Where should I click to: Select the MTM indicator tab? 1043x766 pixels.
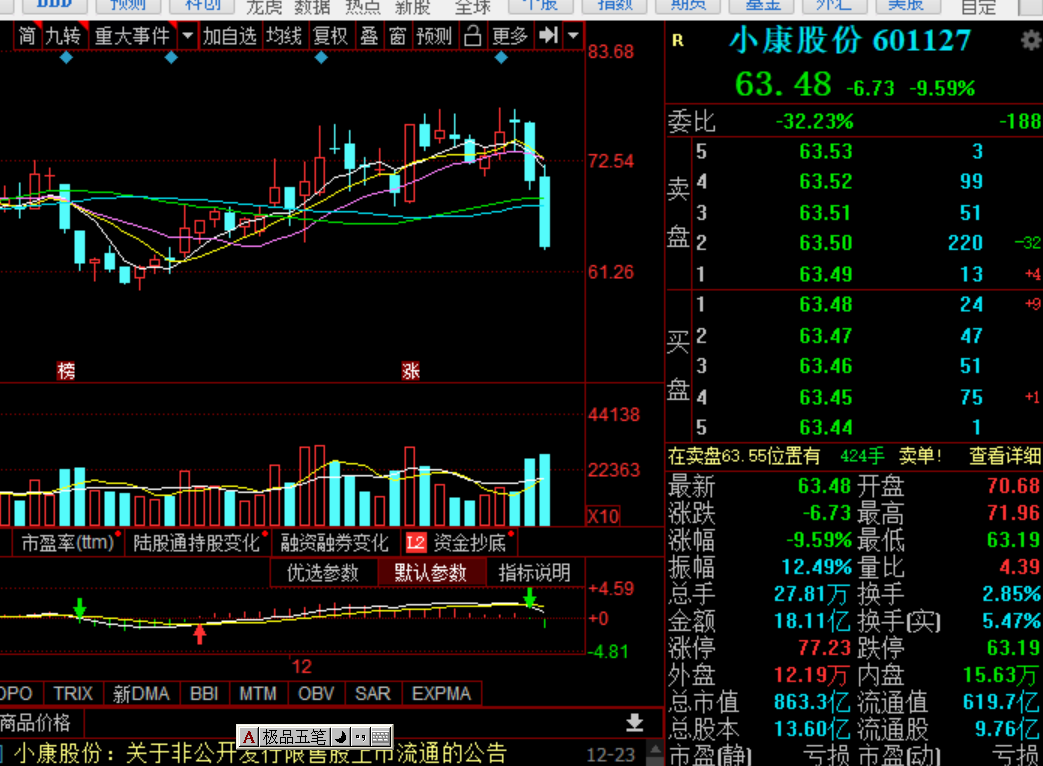click(258, 694)
